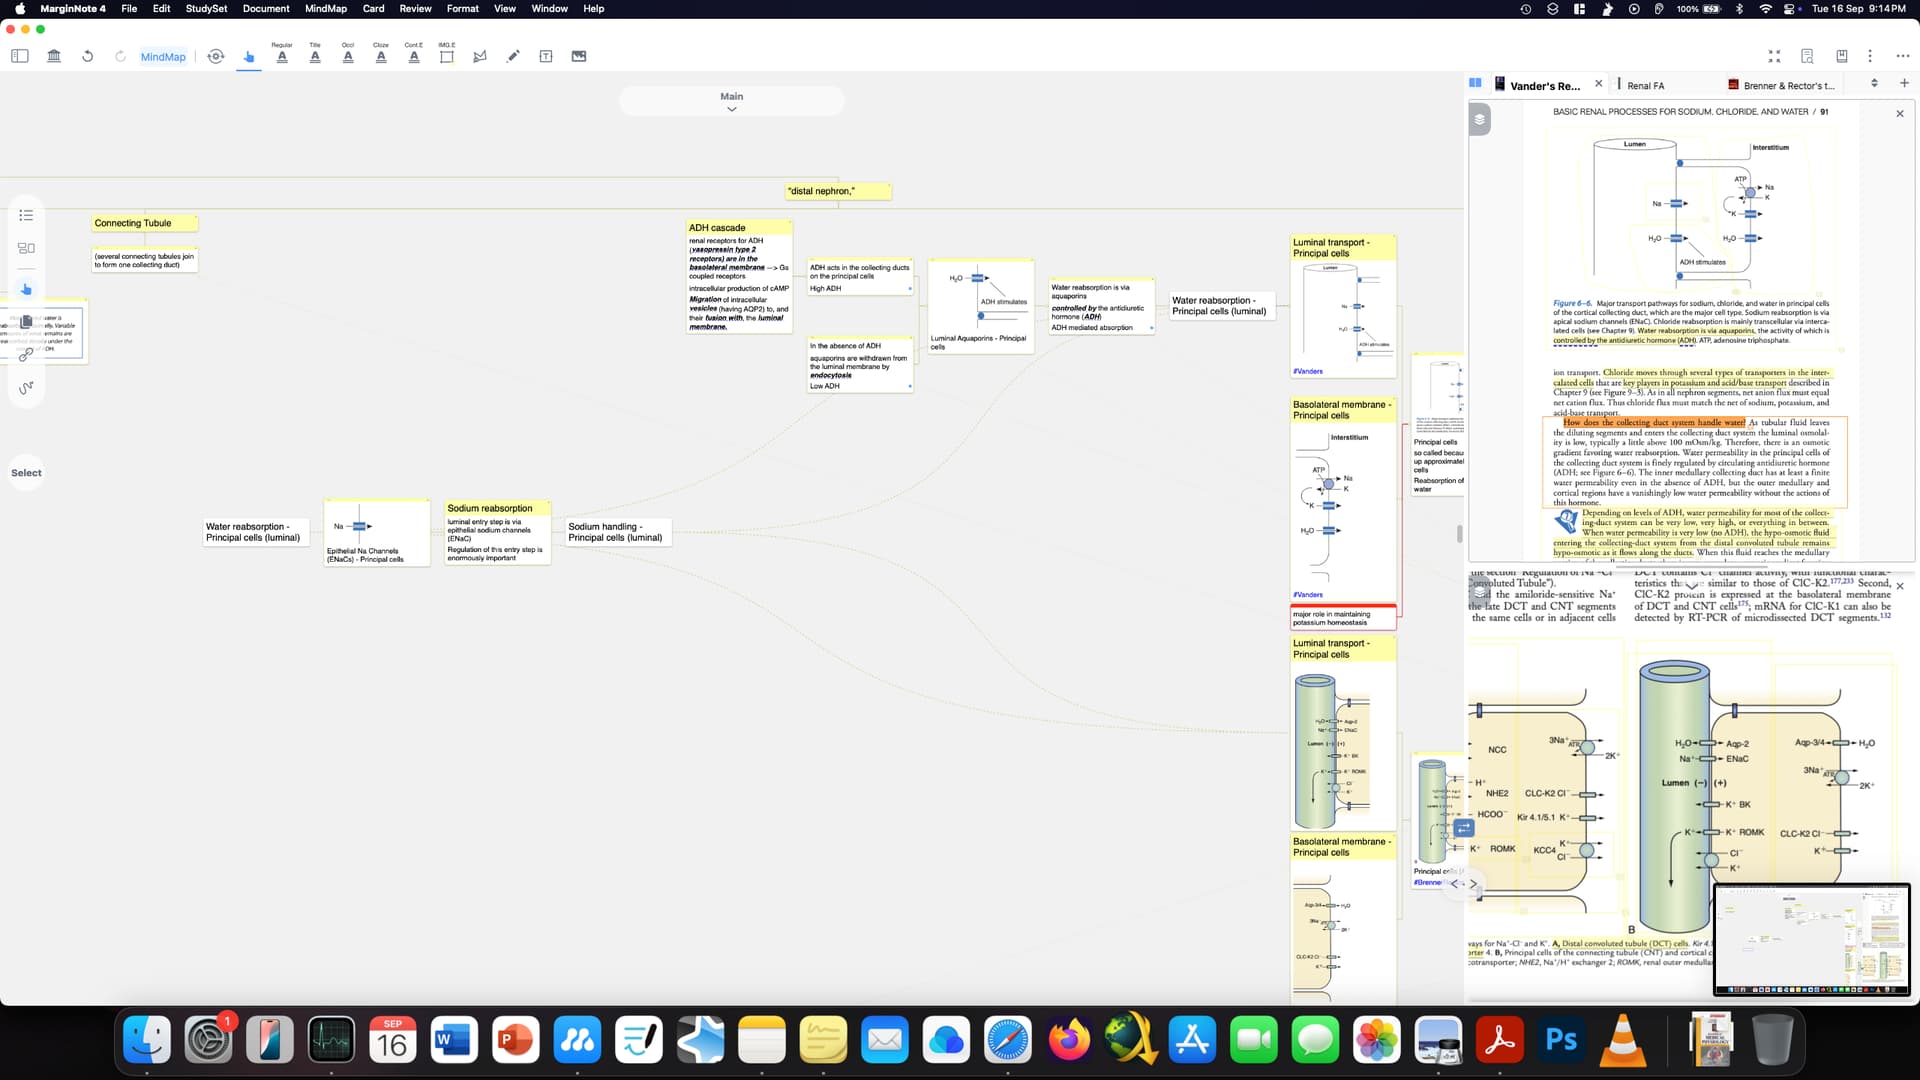Open the outline list view icon

pos(26,215)
